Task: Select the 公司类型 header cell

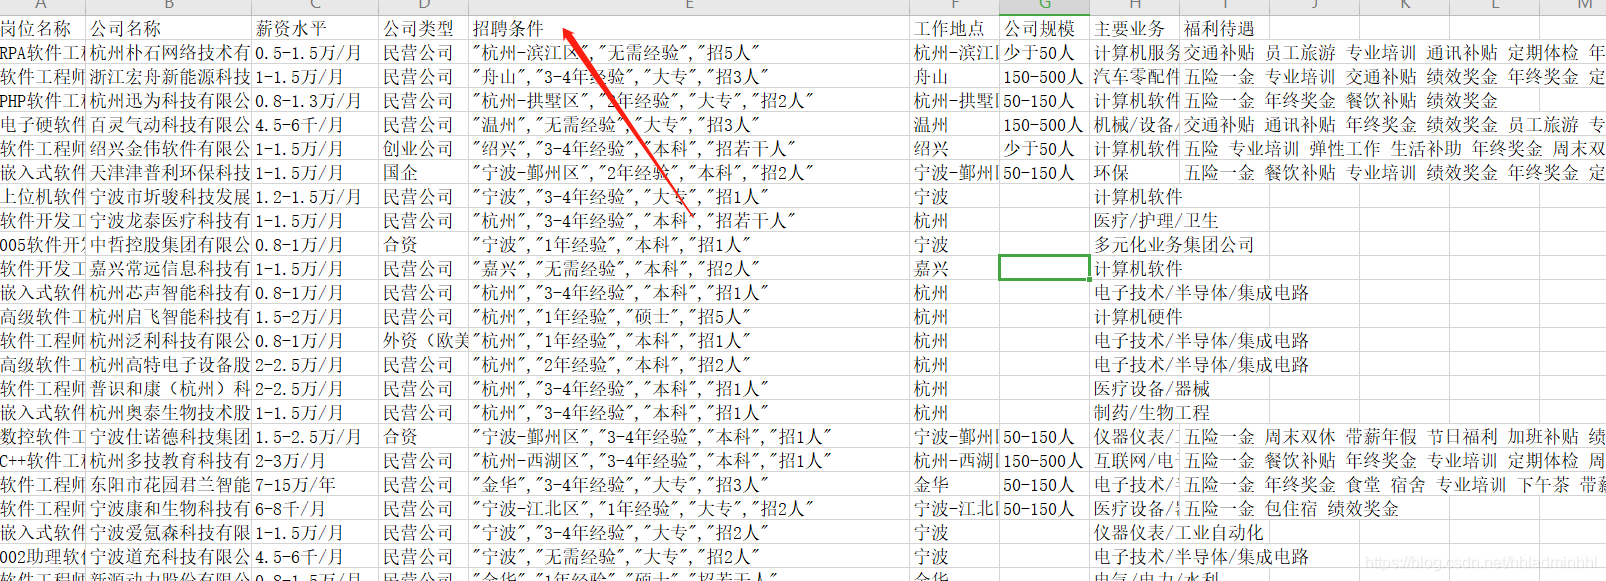Action: (x=424, y=29)
